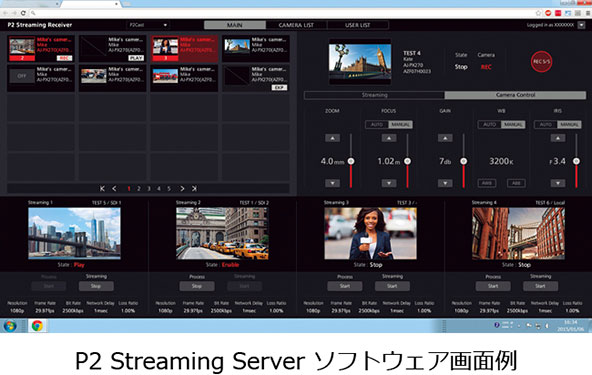This screenshot has height=375, width=592.
Task: Click Streaming 3 reporter preview
Action: coord(370,233)
